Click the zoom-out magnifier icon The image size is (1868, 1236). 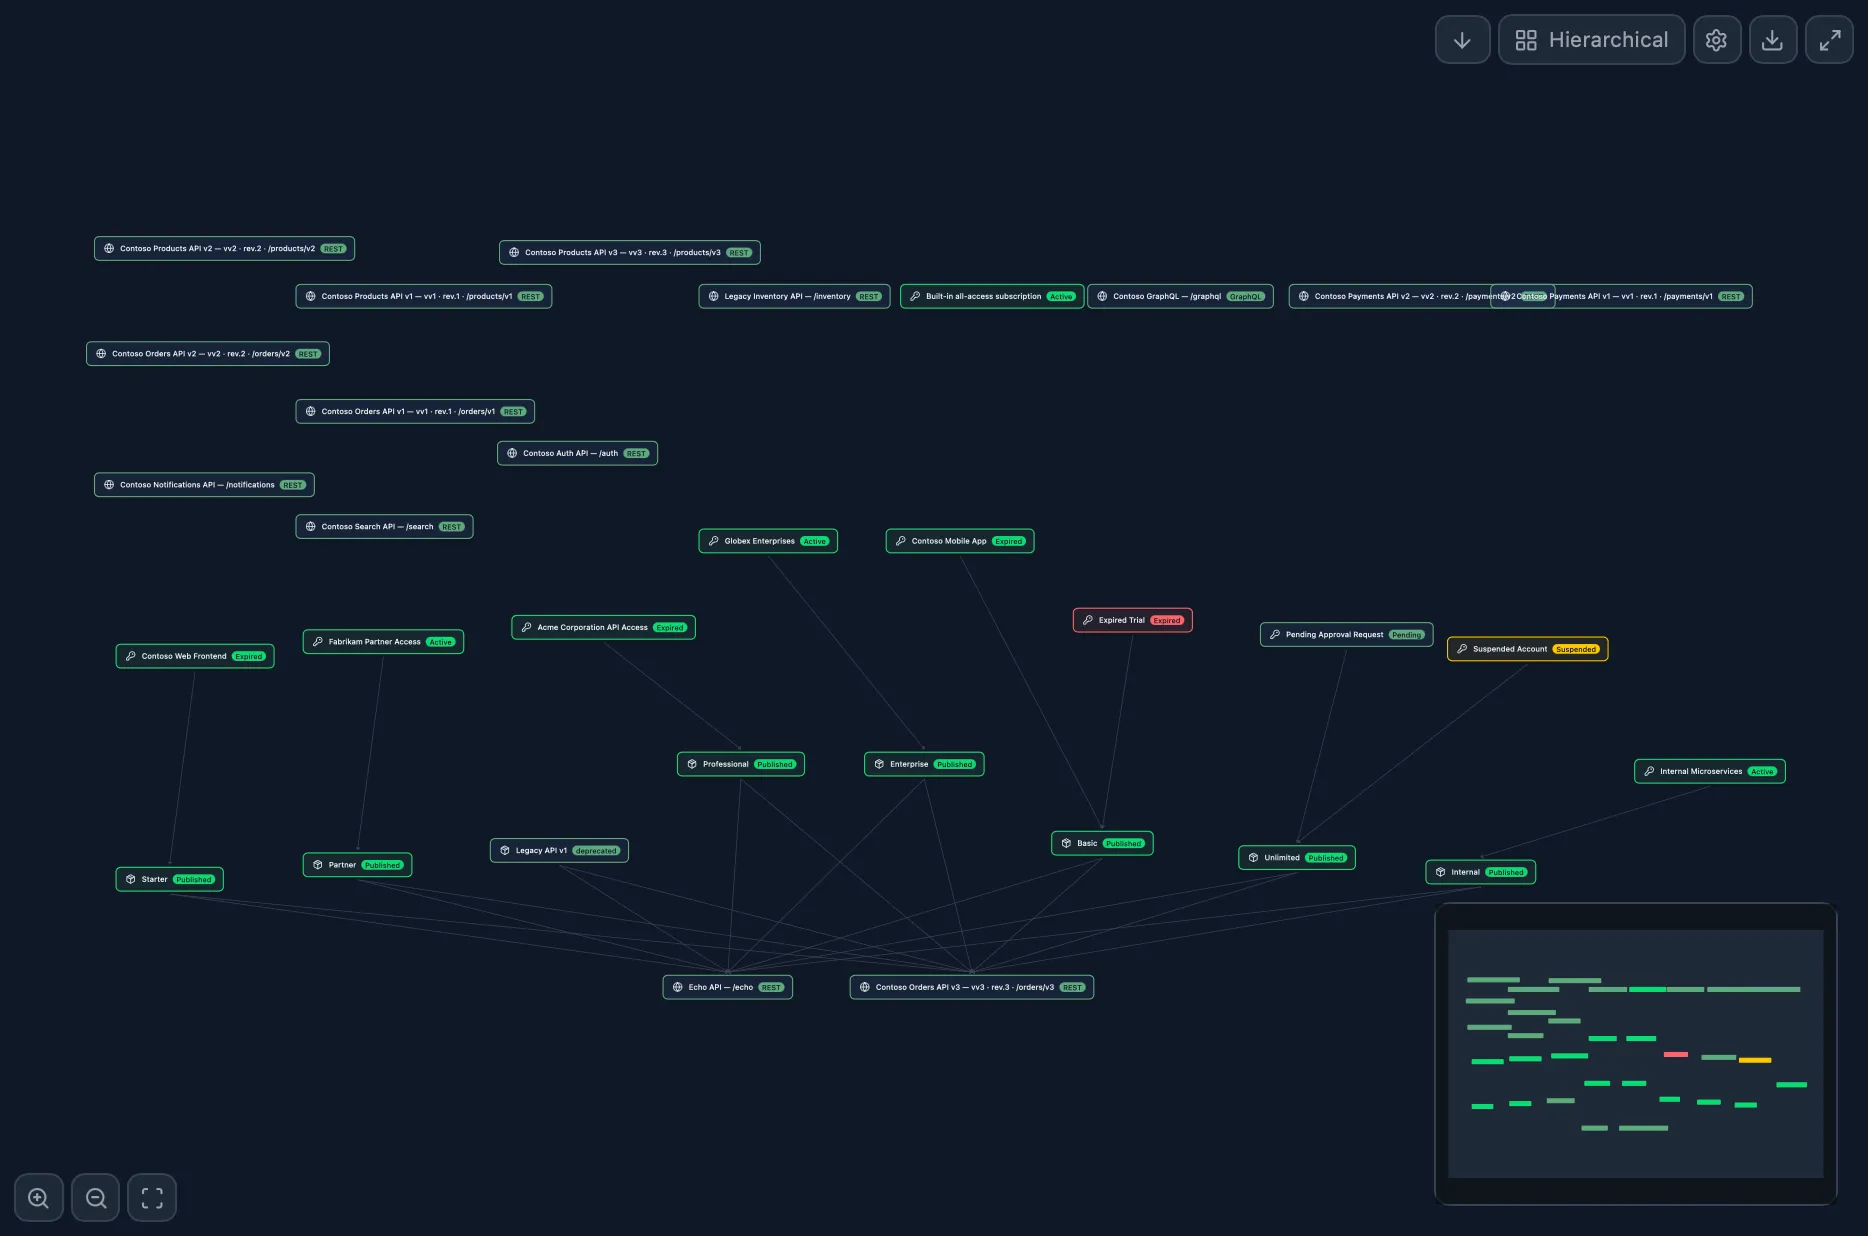95,1197
